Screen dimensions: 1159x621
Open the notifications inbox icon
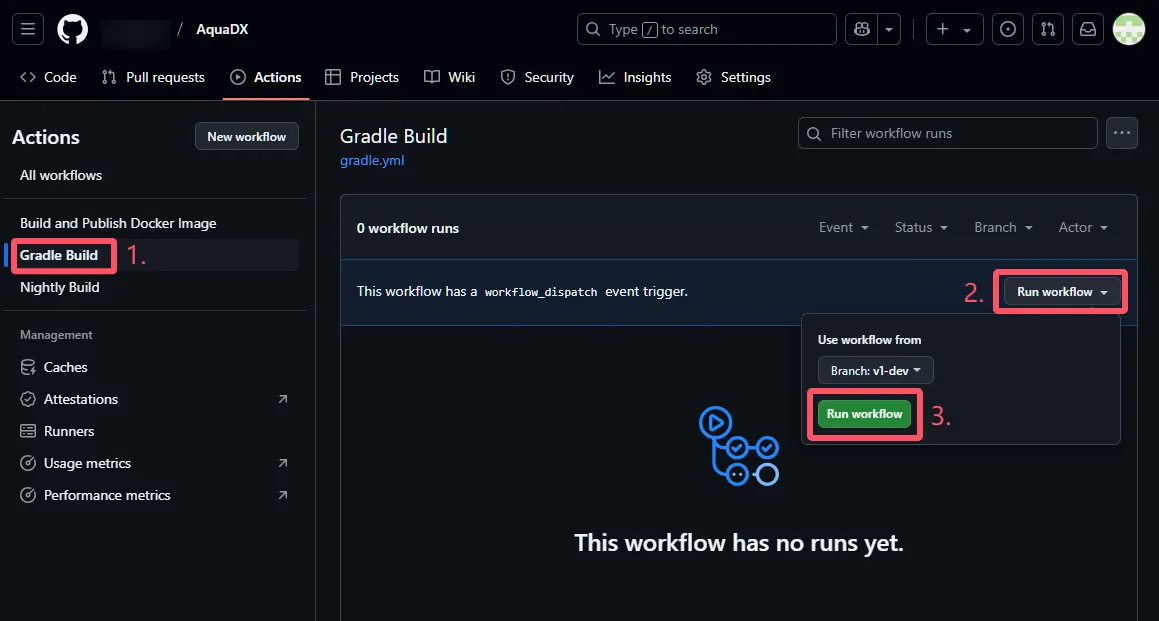tap(1087, 29)
